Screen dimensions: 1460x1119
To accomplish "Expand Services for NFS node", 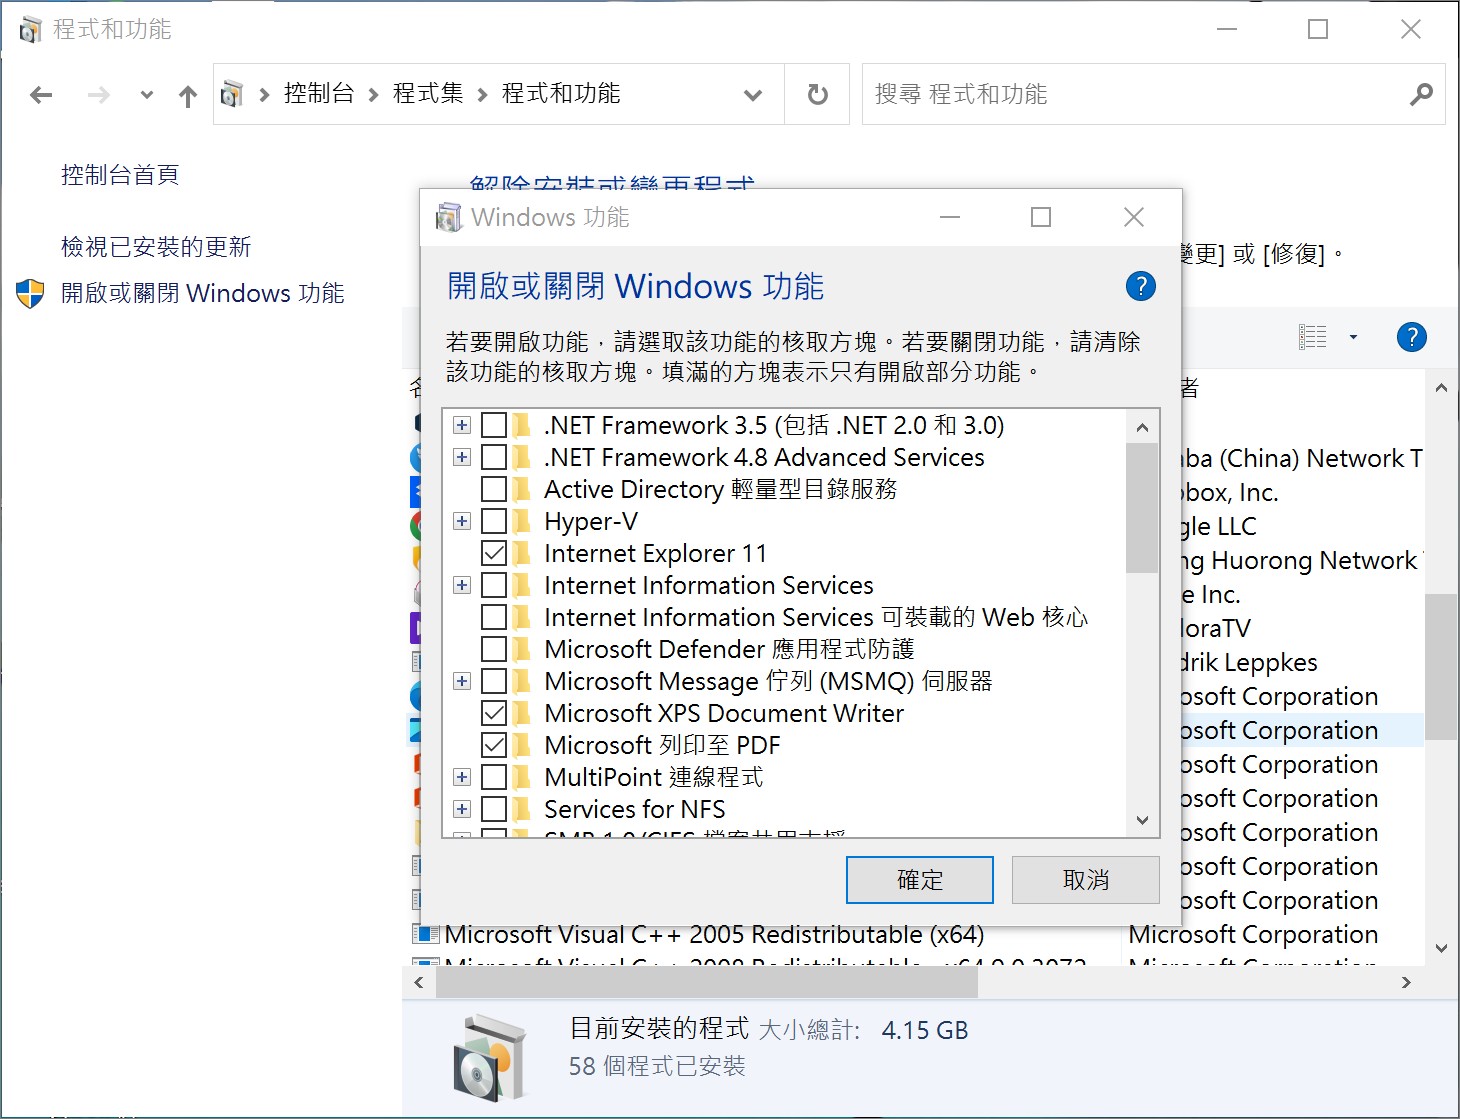I will 462,809.
